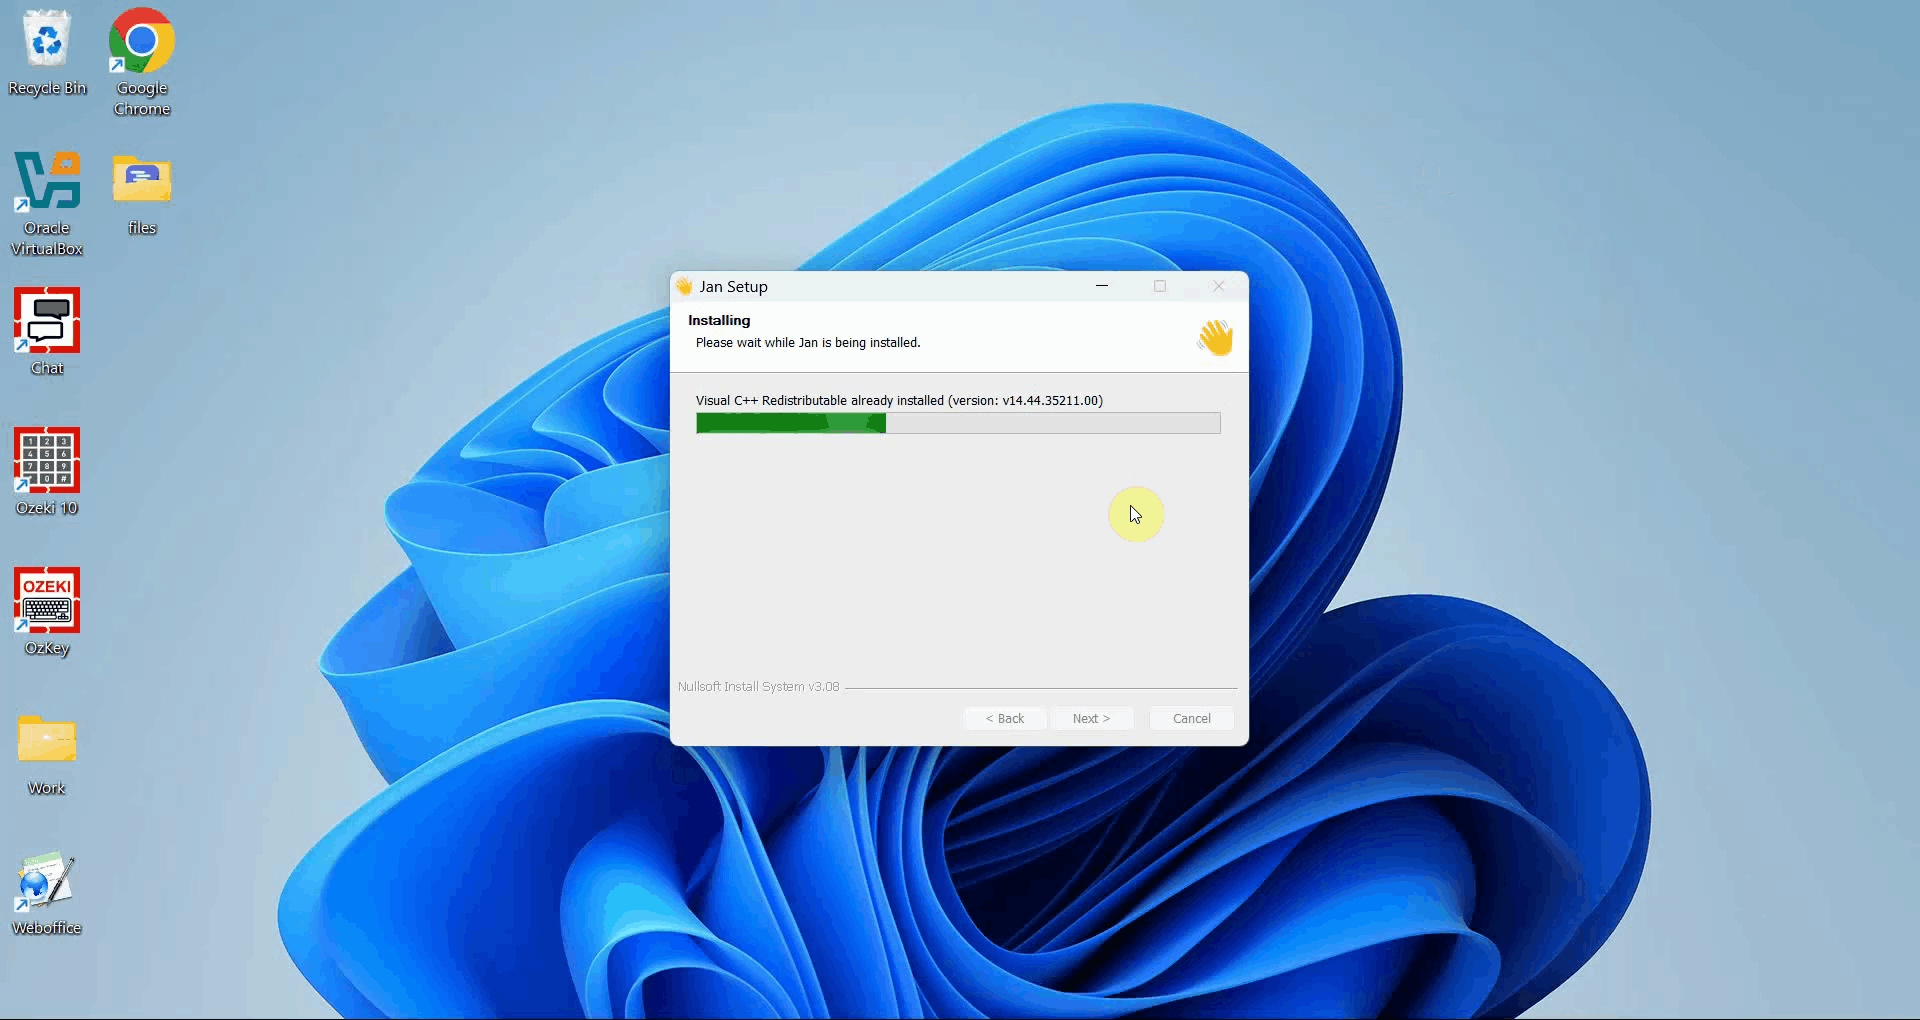Launch the Weboffice application
1920x1020 pixels.
[x=46, y=882]
